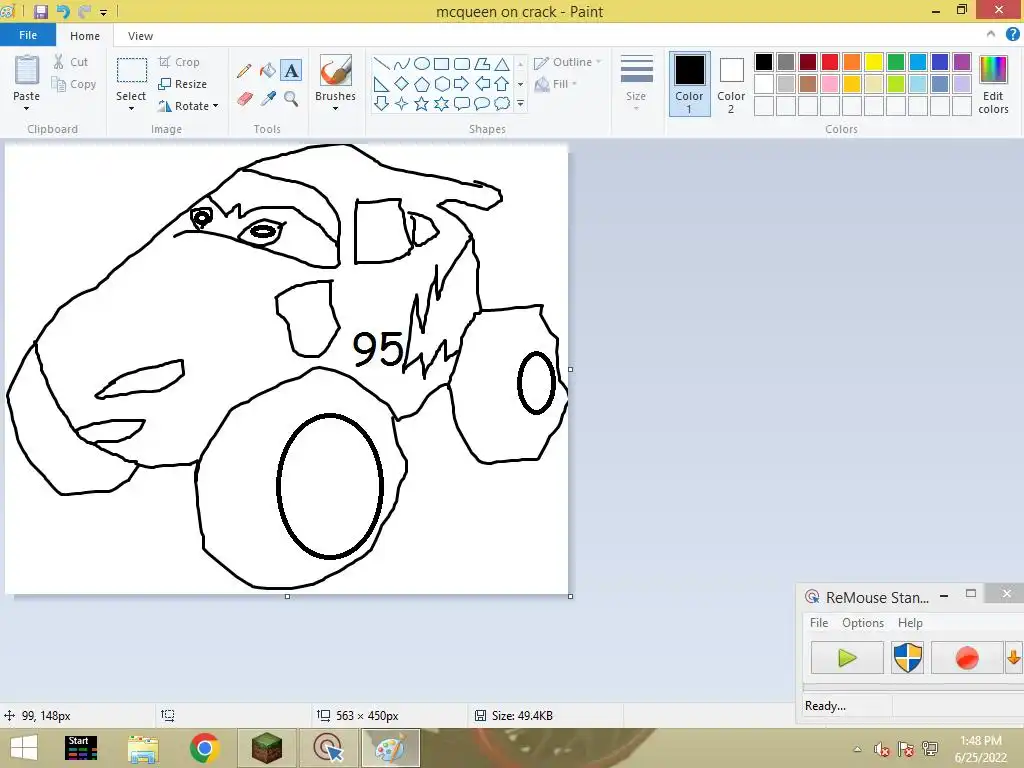The height and width of the screenshot is (768, 1024).
Task: Click the Save icon in title bar
Action: 40,12
